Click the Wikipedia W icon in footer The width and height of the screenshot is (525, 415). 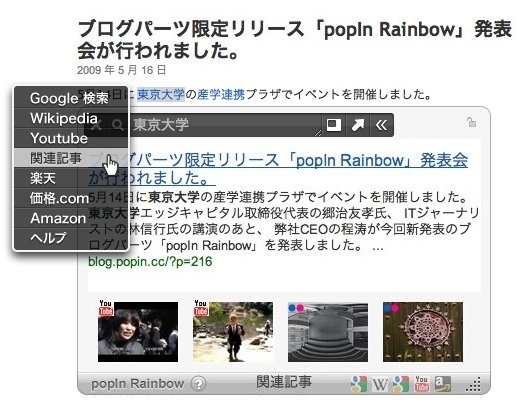[380, 384]
